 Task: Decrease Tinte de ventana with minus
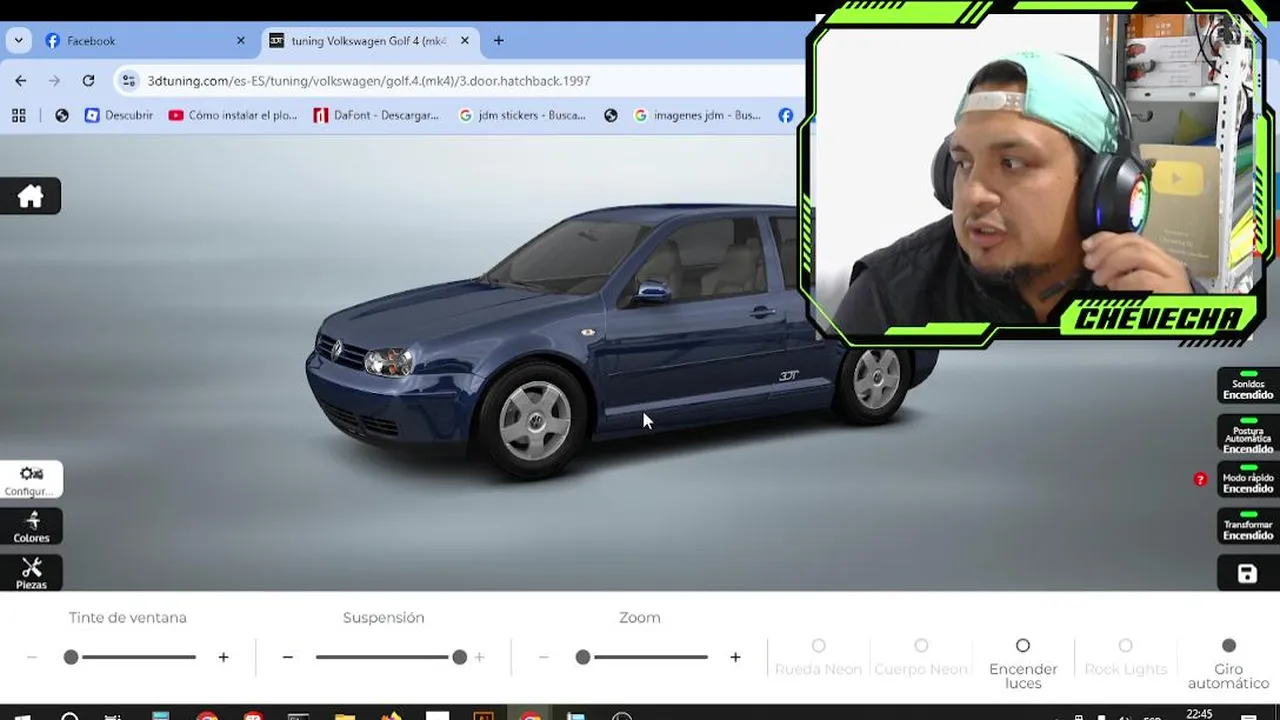point(32,657)
